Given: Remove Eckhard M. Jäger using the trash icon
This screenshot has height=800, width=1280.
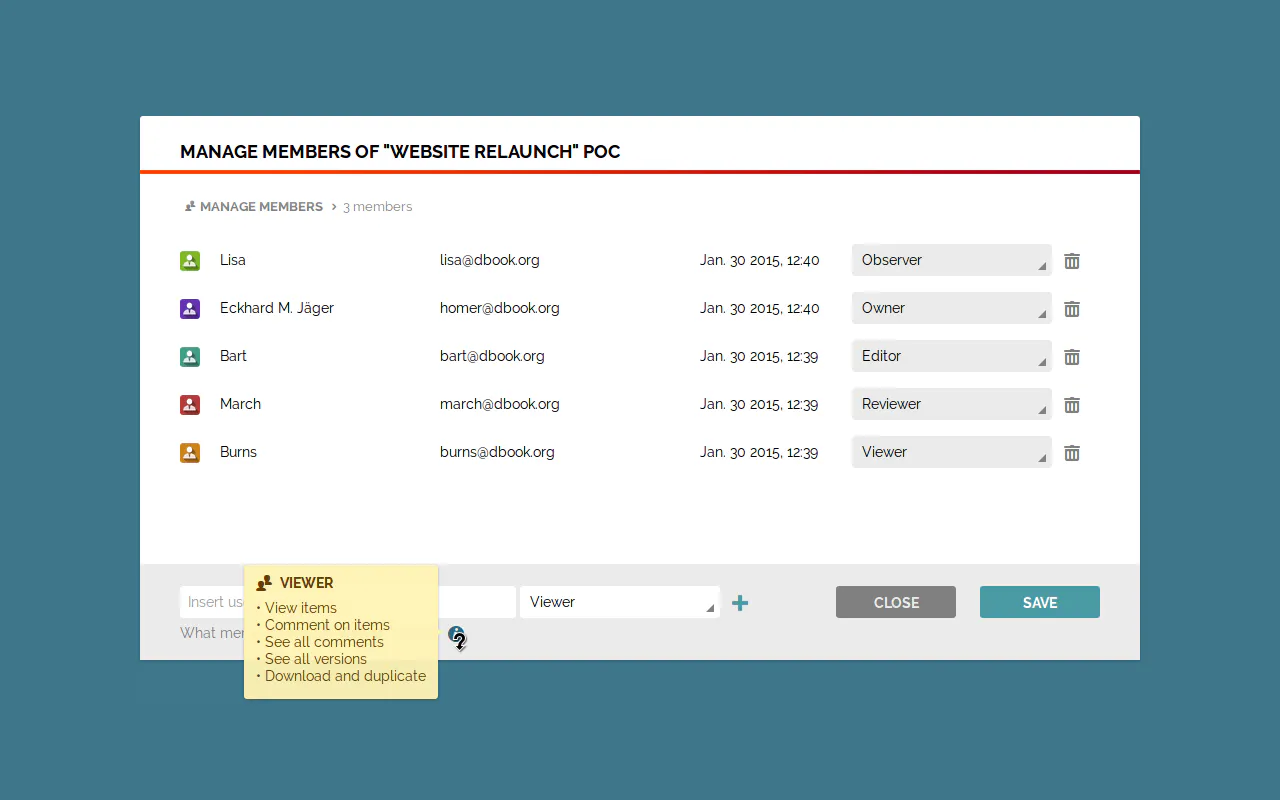Looking at the screenshot, I should [1072, 309].
